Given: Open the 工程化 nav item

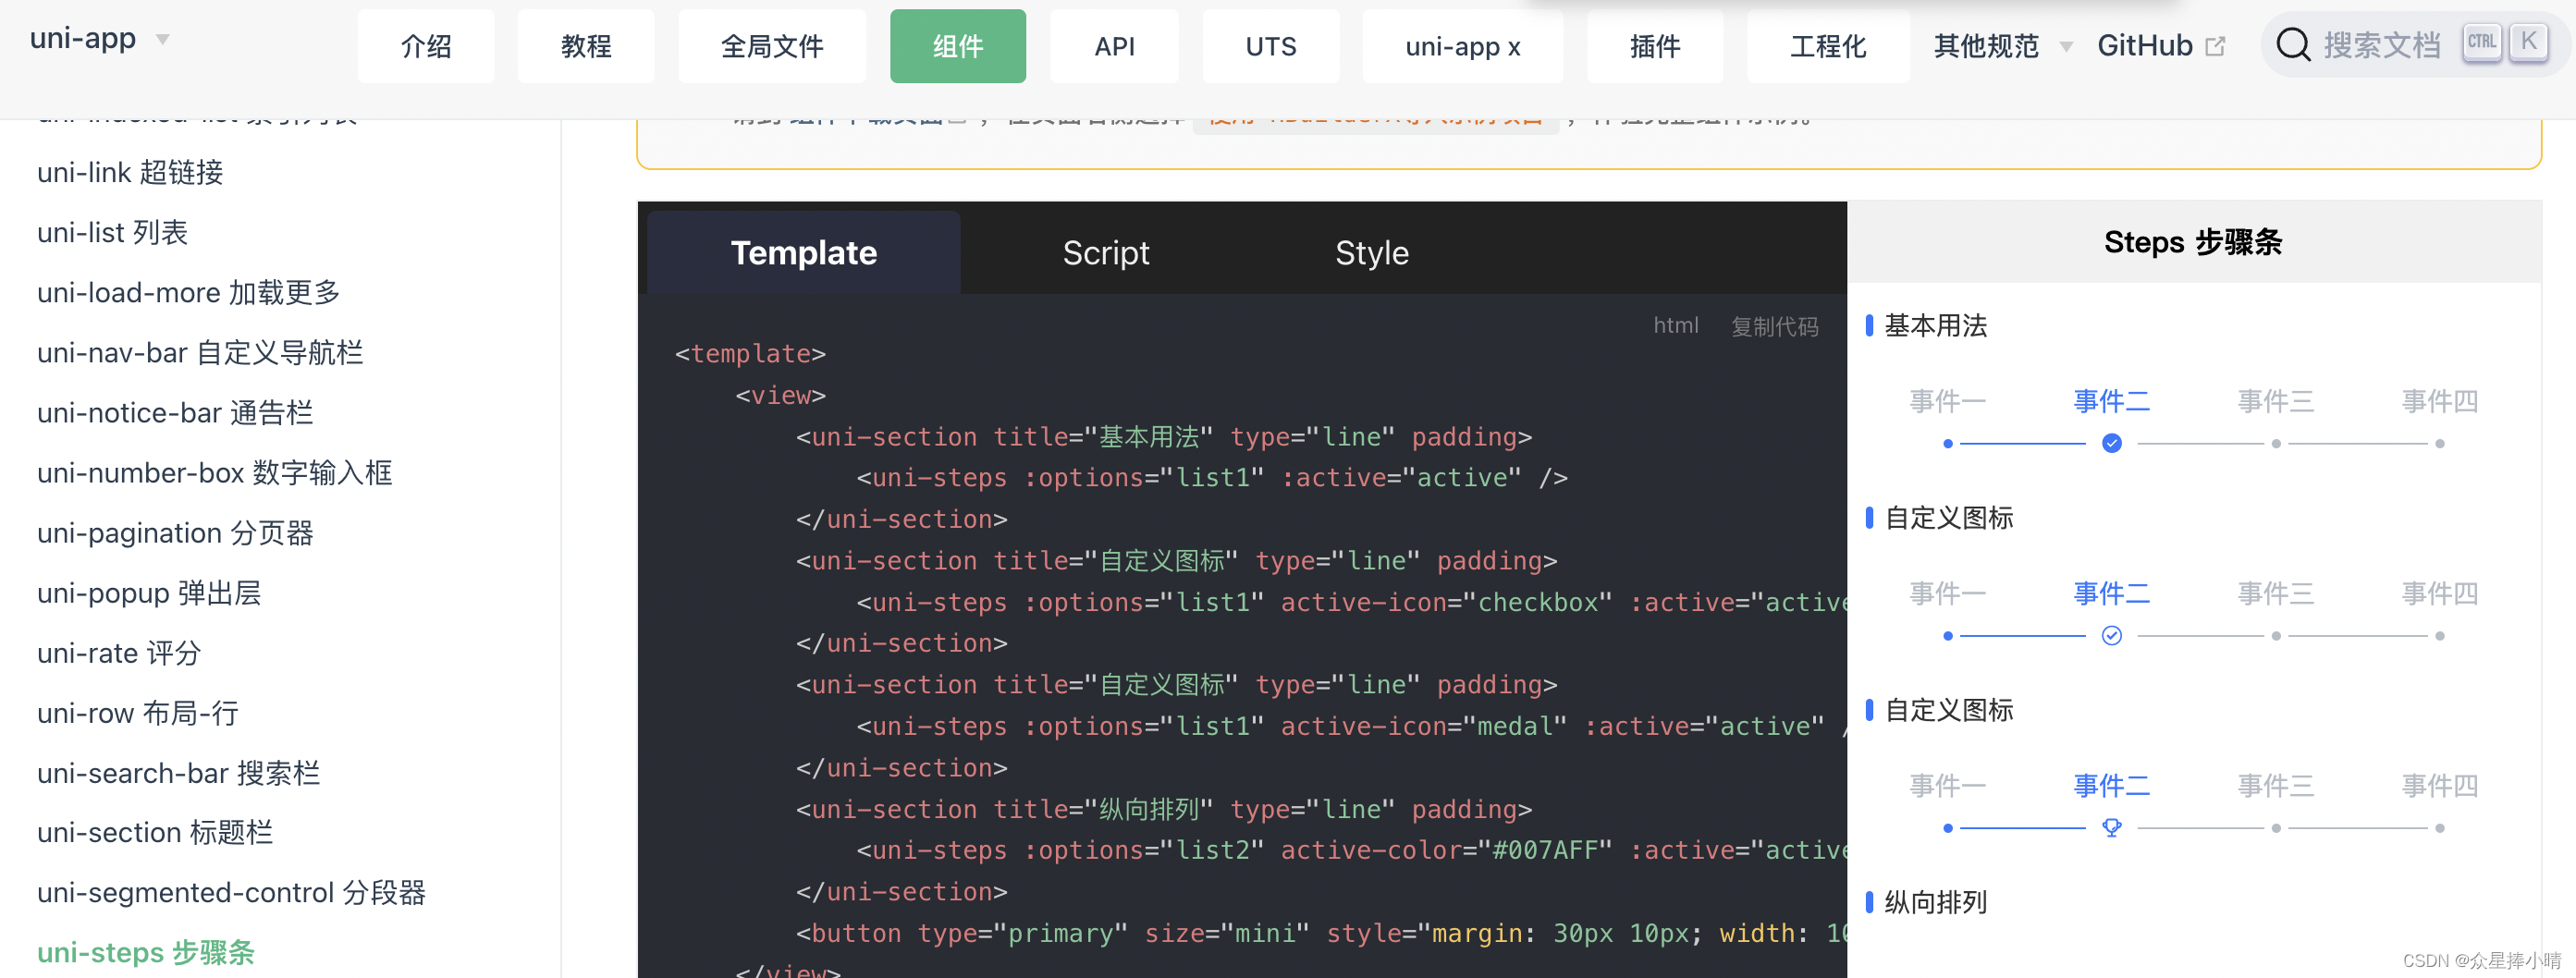Looking at the screenshot, I should coord(1828,46).
